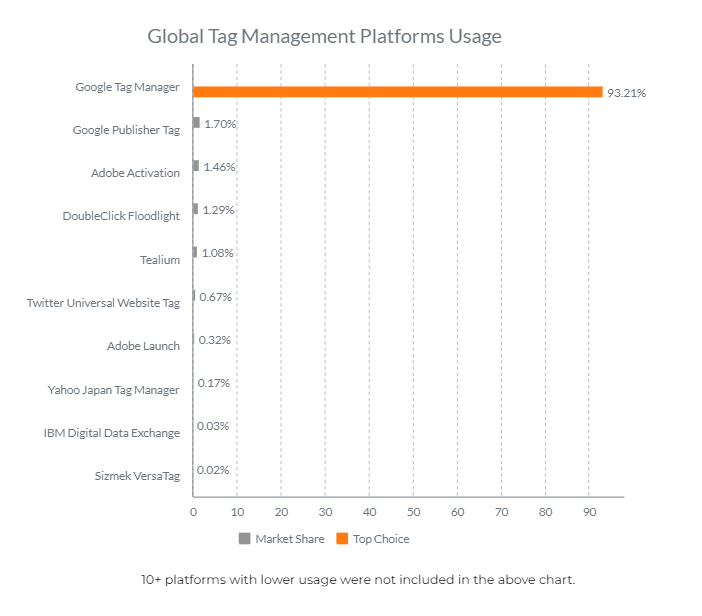Viewport: 702px width, 616px height.
Task: Click the x-axis tick label 50
Action: tap(413, 512)
